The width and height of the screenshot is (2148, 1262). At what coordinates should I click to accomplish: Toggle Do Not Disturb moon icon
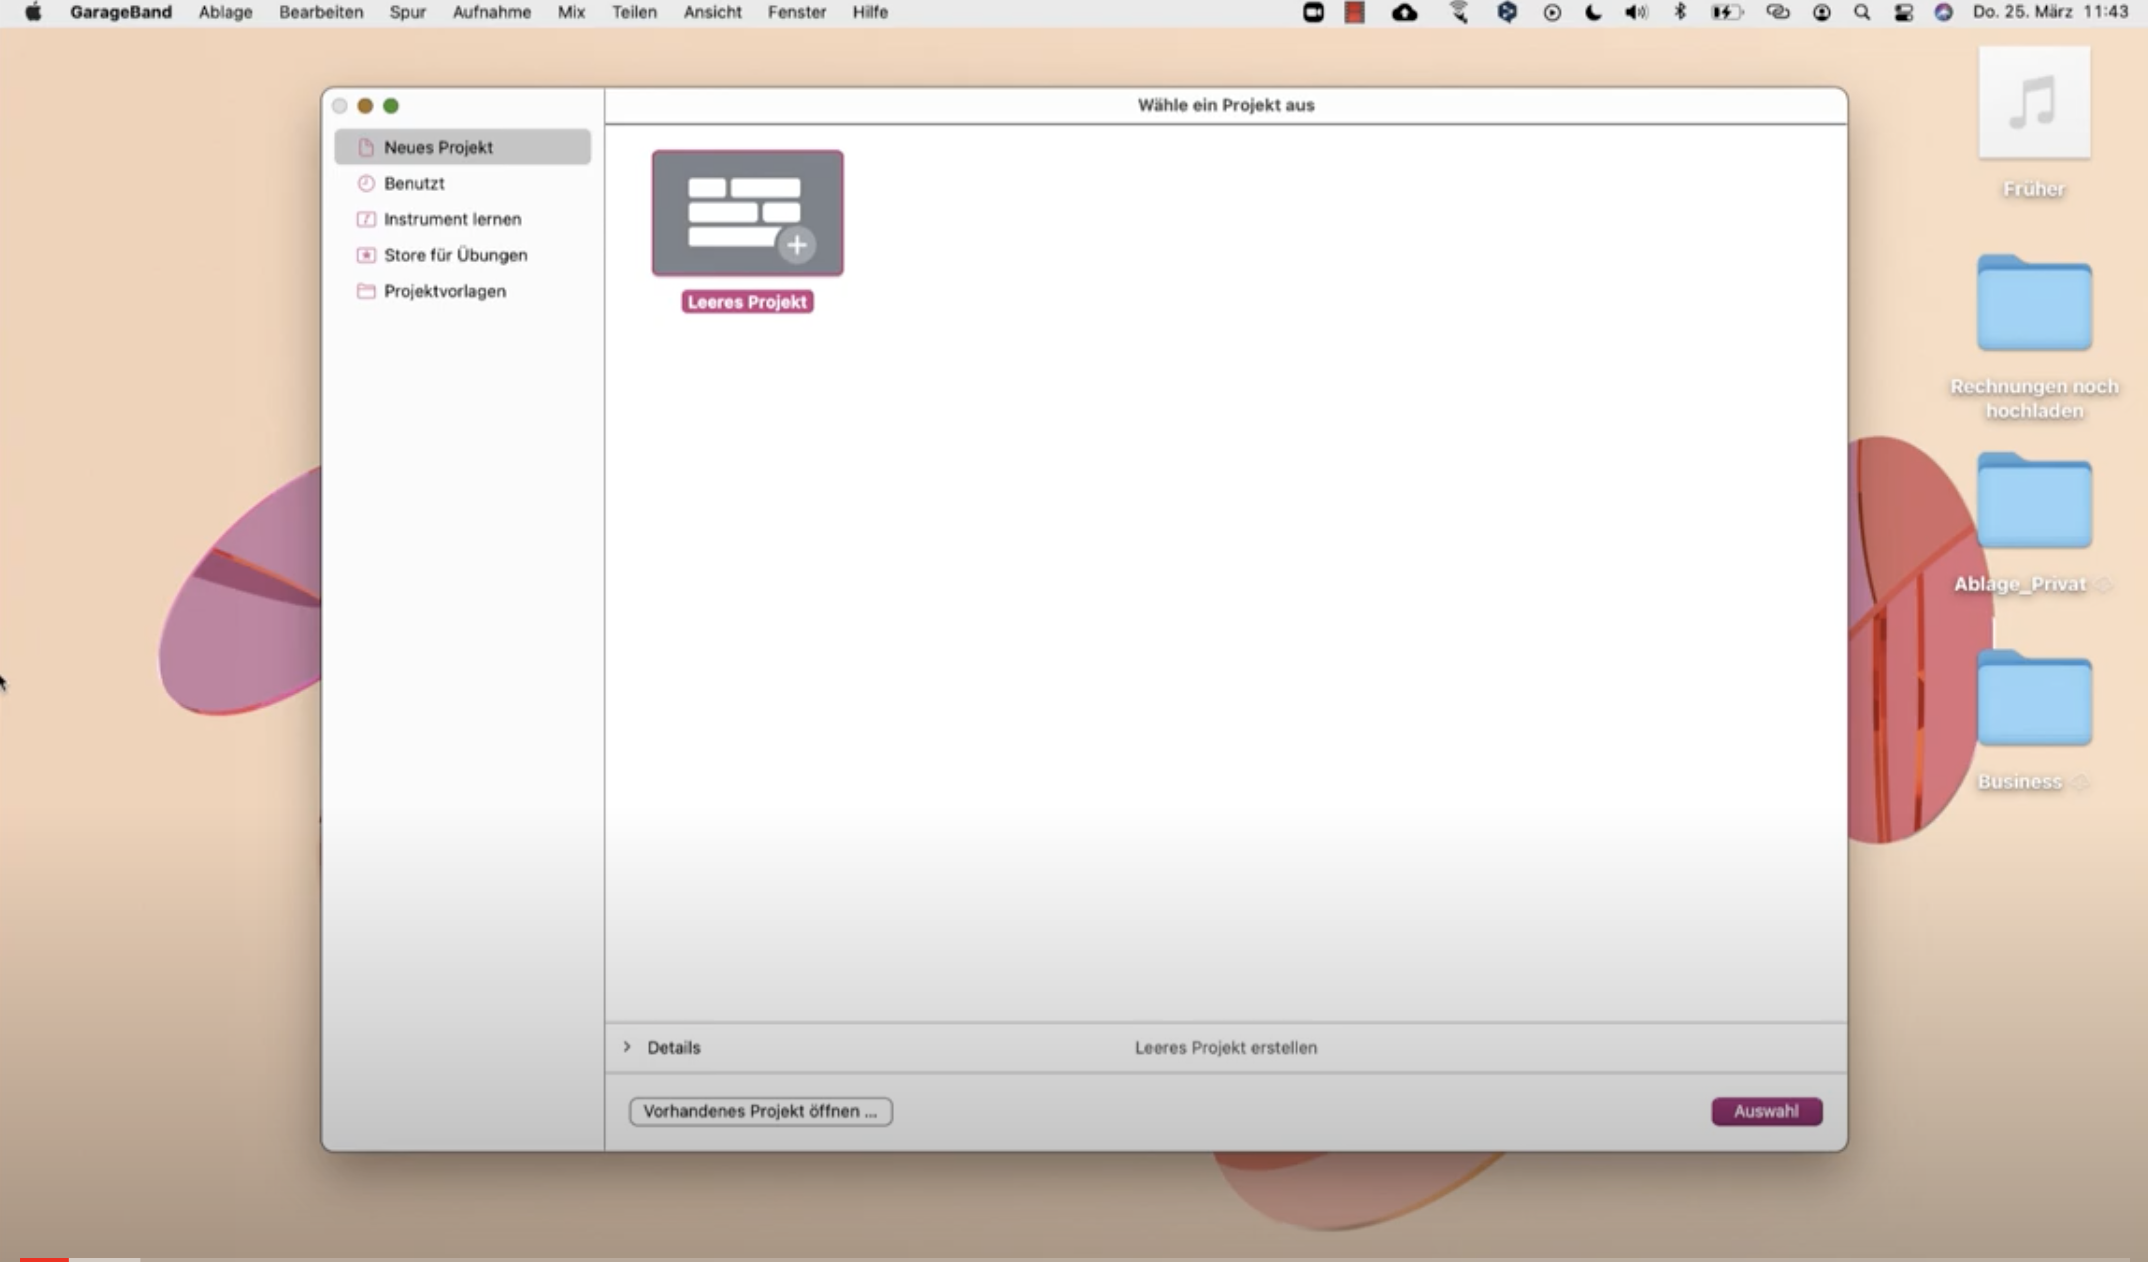pyautogui.click(x=1593, y=12)
